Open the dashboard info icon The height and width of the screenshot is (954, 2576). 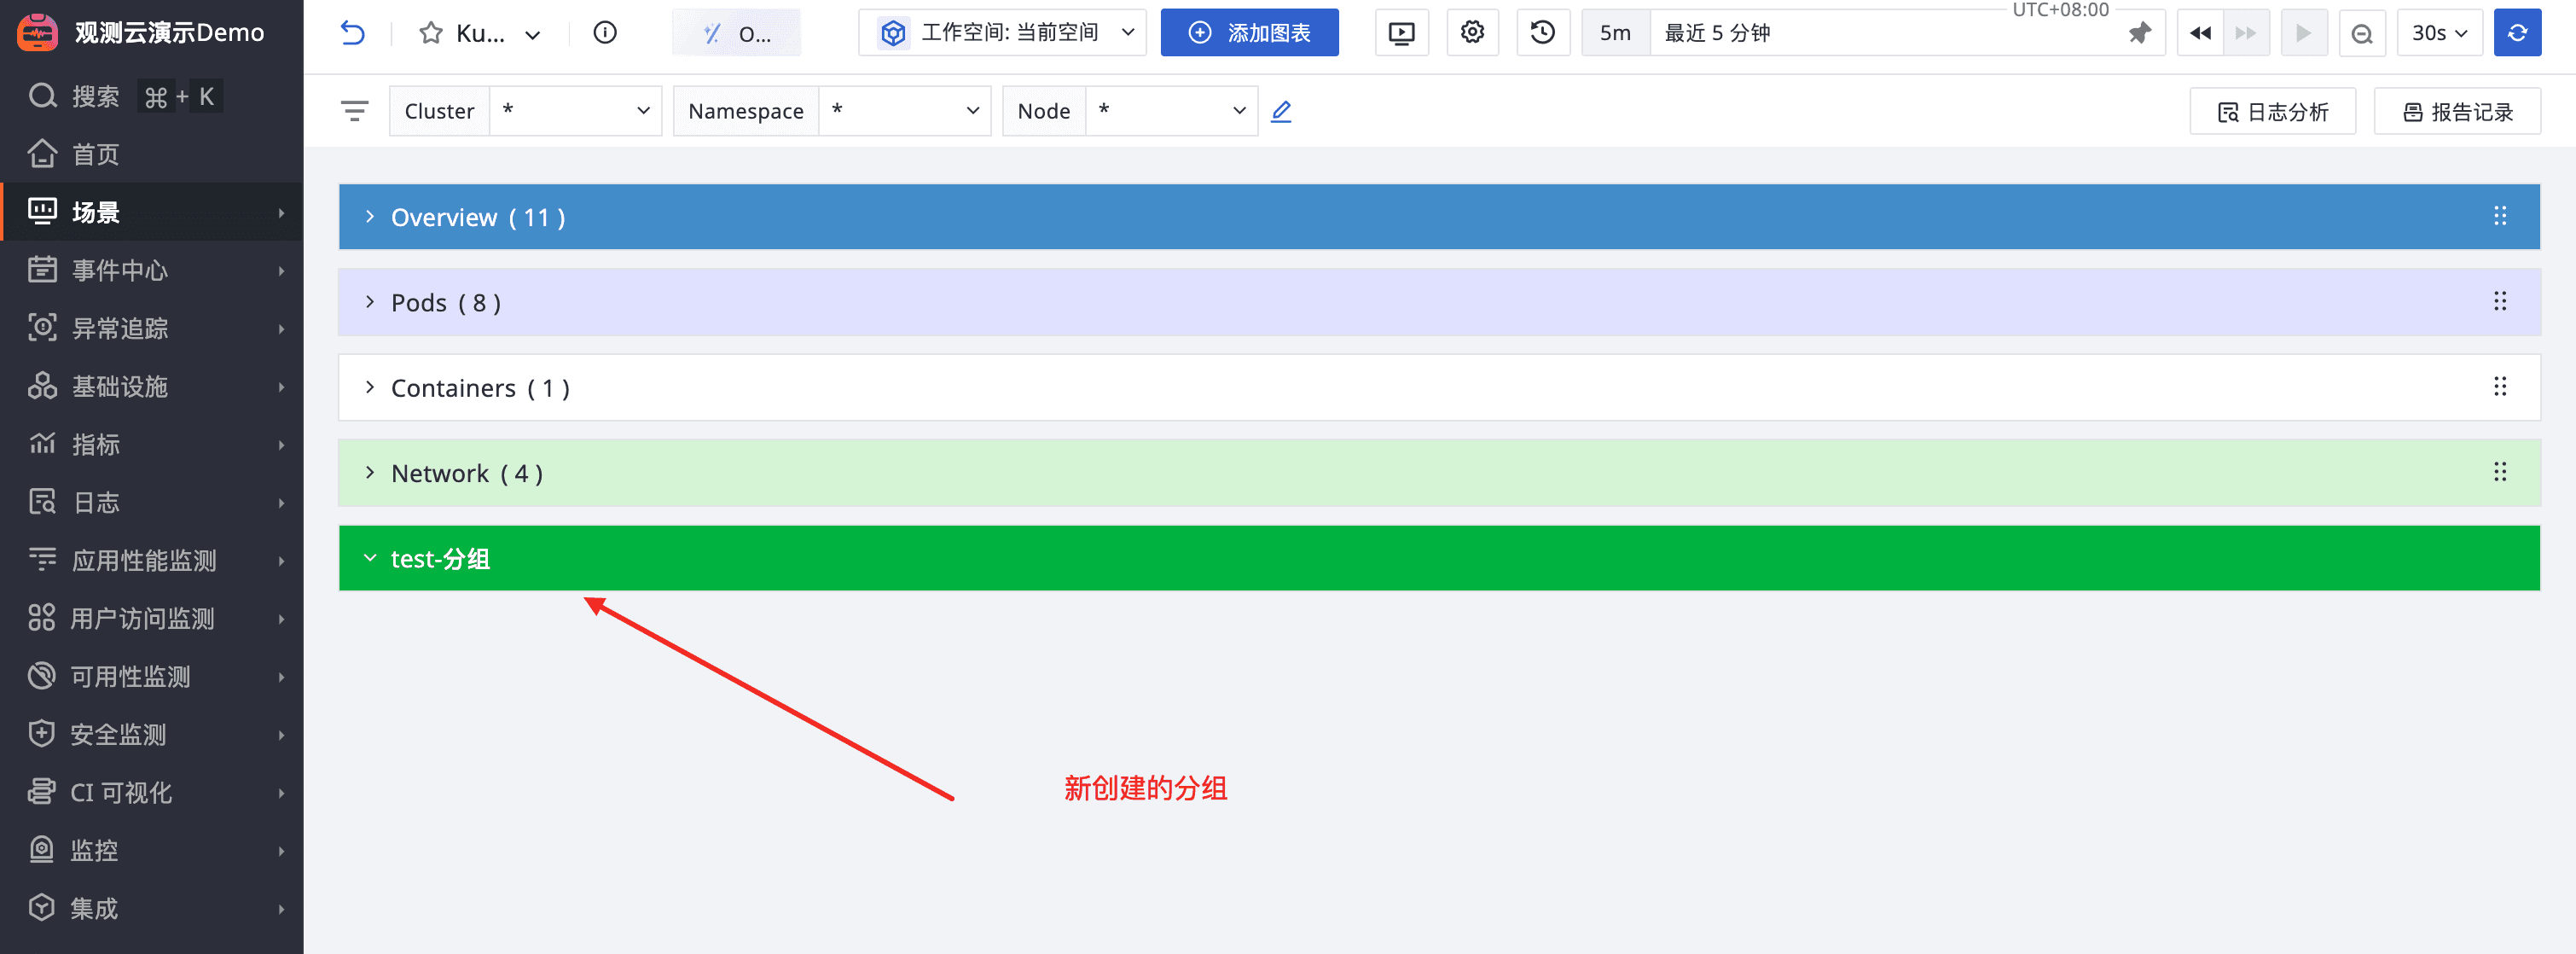(604, 33)
